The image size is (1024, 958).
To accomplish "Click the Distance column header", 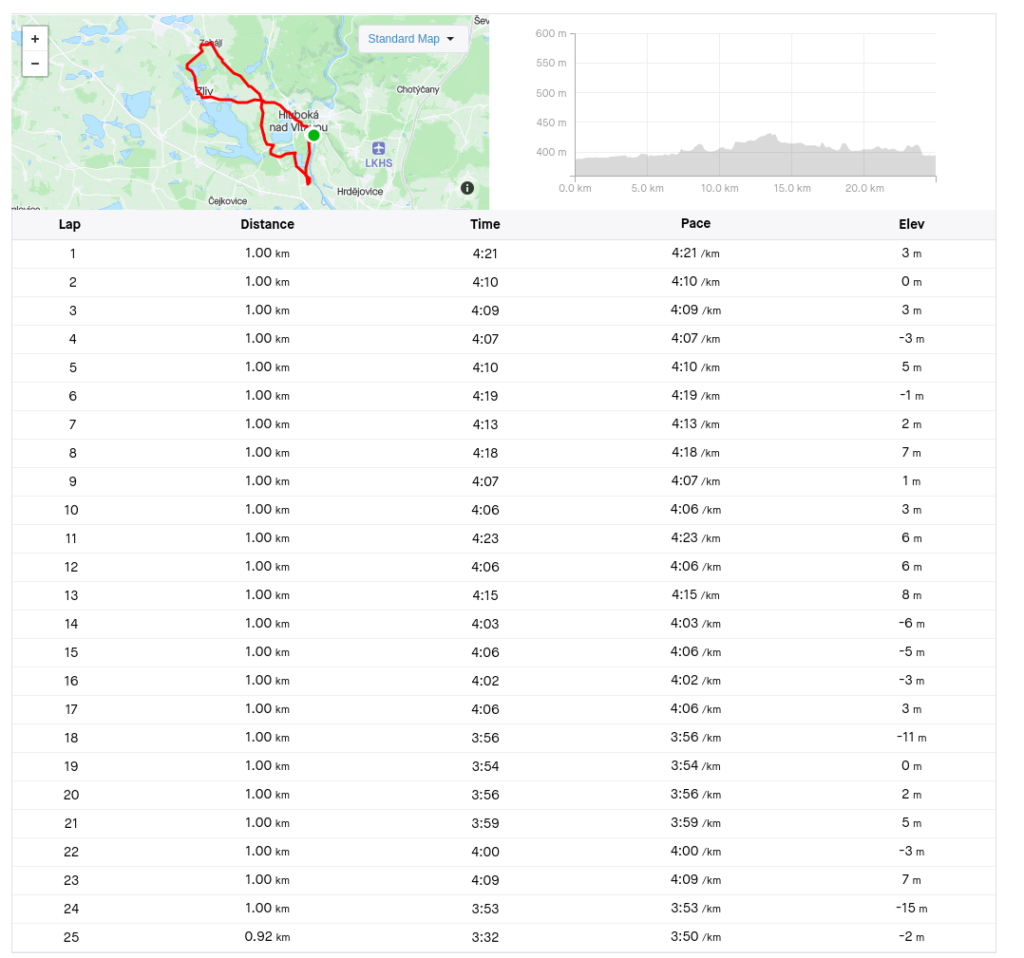I will (268, 224).
